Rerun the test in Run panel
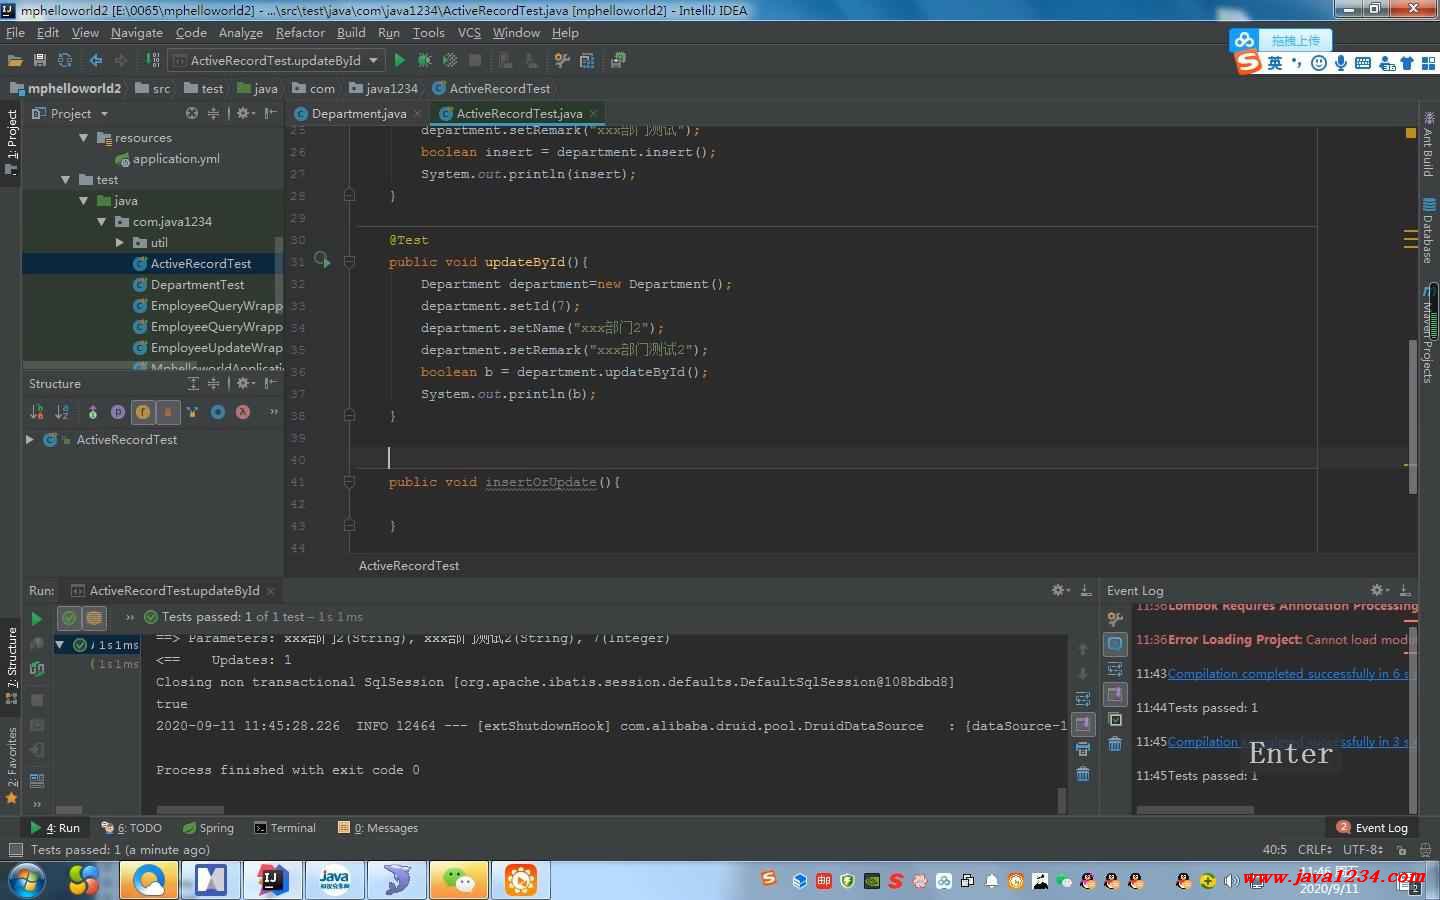Viewport: 1440px width, 900px height. pos(37,618)
